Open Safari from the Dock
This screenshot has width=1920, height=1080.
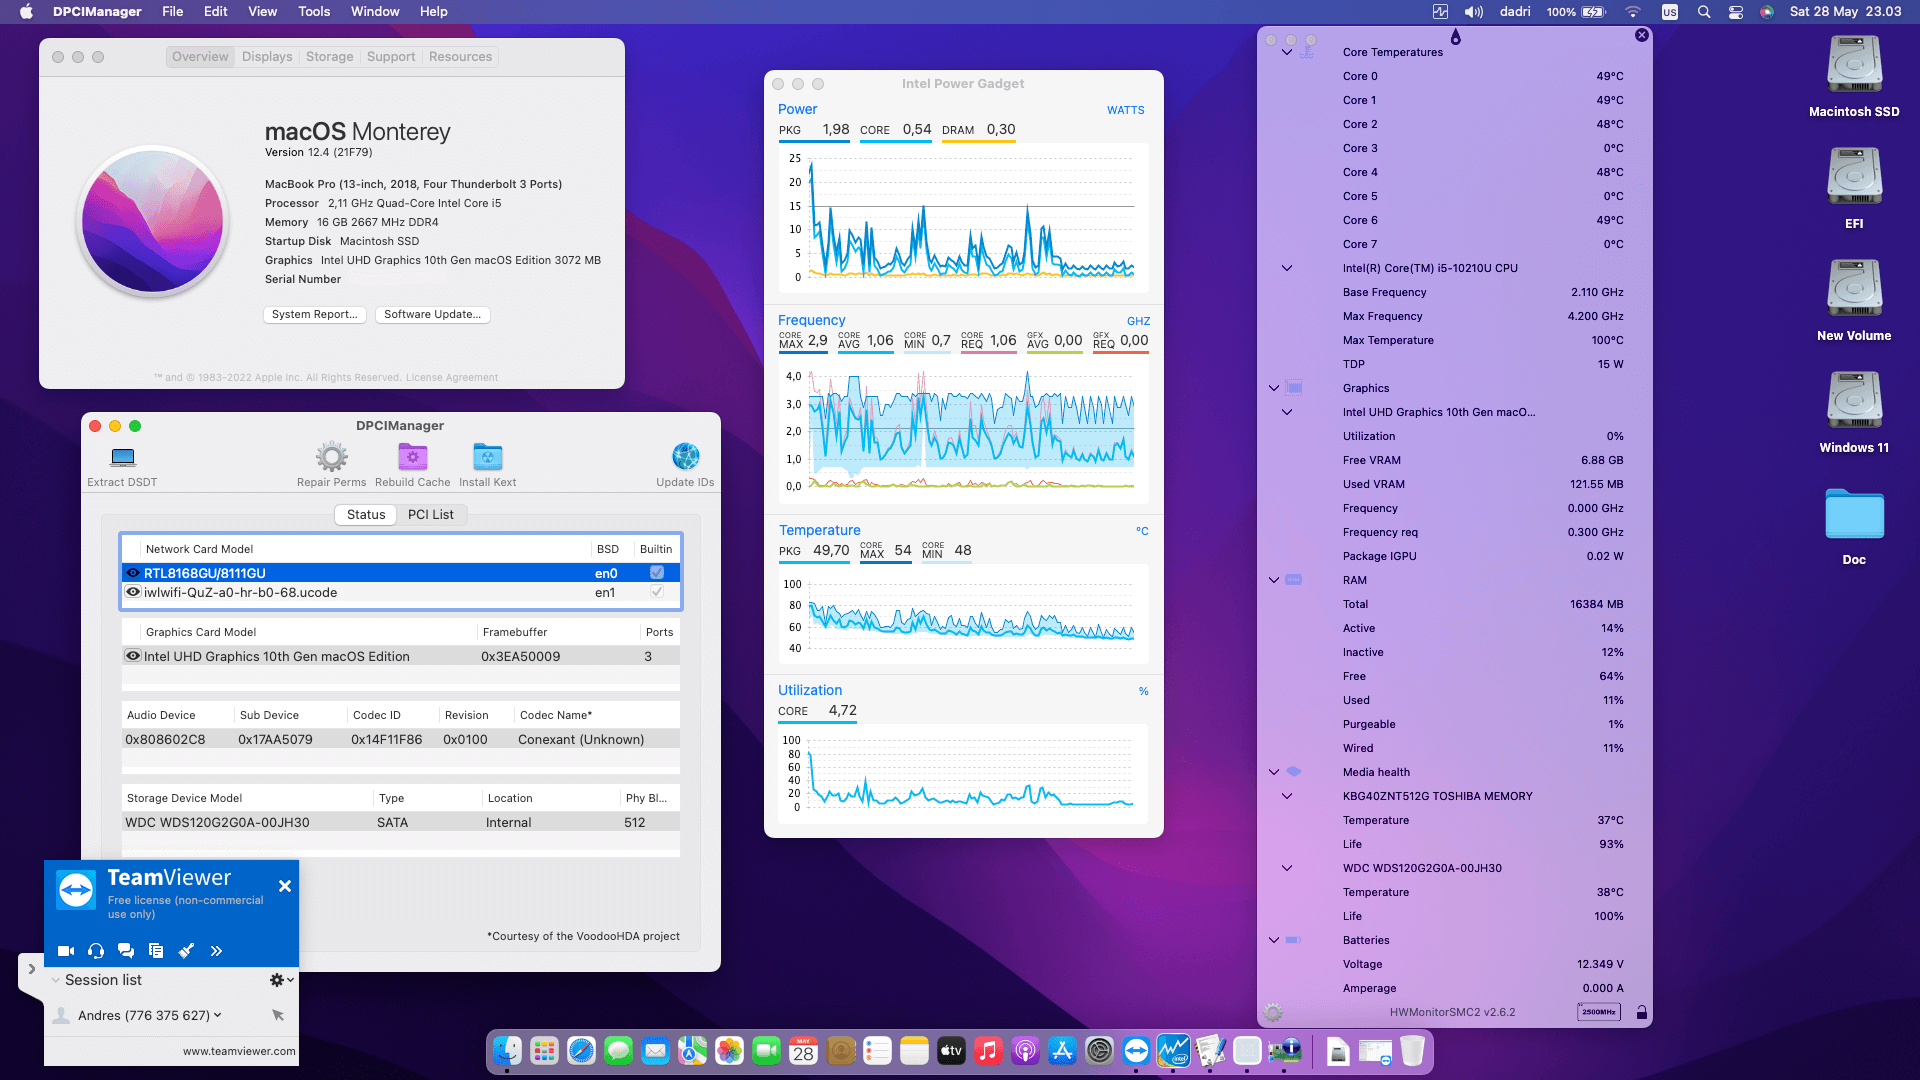coord(581,1051)
